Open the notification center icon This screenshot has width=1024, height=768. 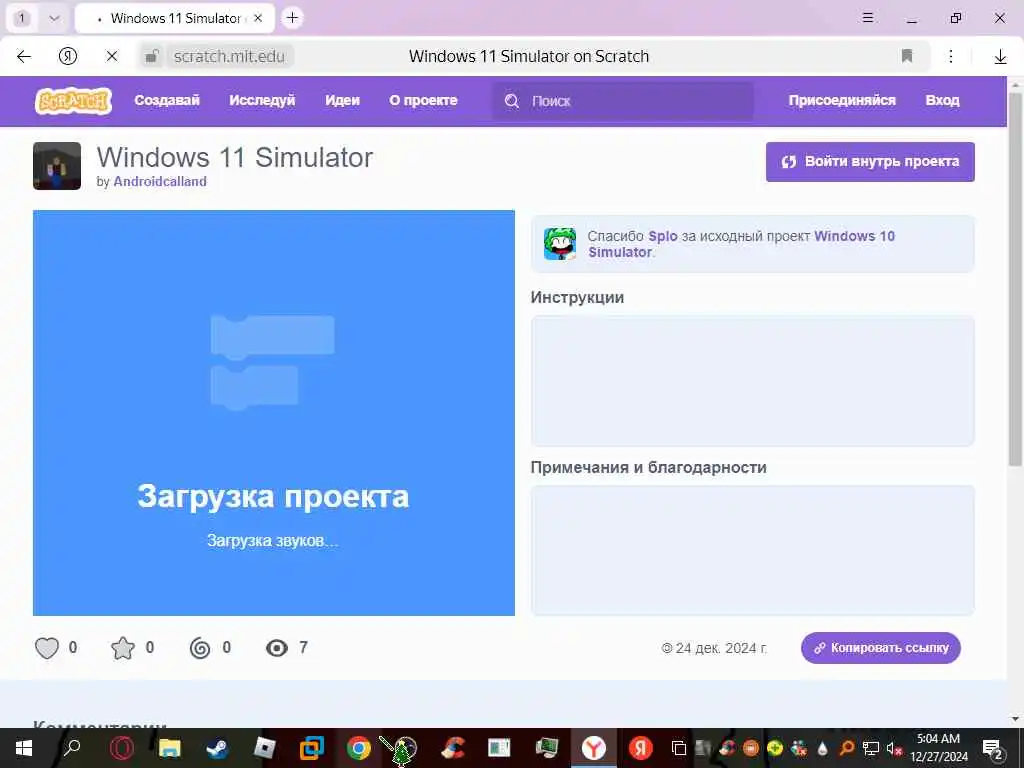coord(993,749)
